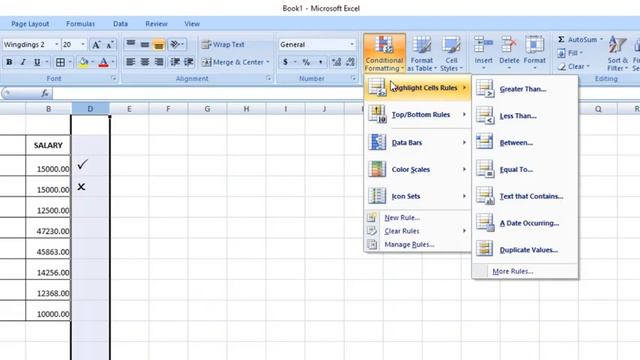Click Decrease Indent icon

point(175,62)
